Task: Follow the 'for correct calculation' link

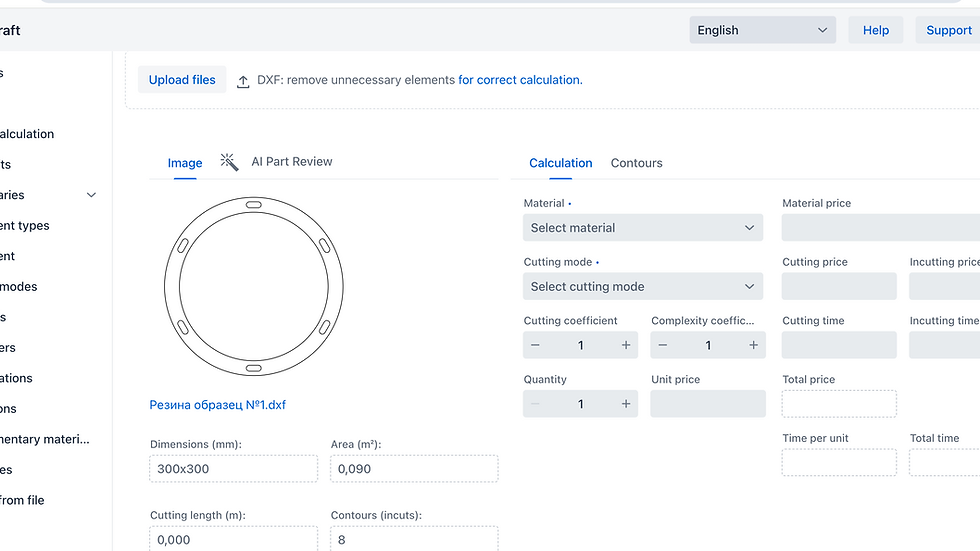Action: click(x=519, y=80)
